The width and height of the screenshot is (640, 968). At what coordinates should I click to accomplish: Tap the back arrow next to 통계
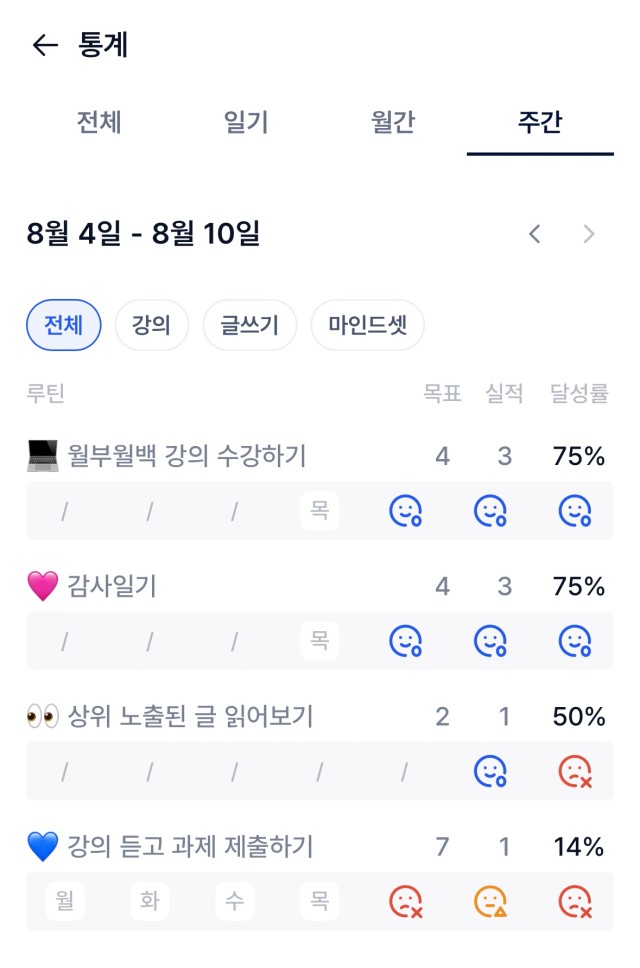45,45
